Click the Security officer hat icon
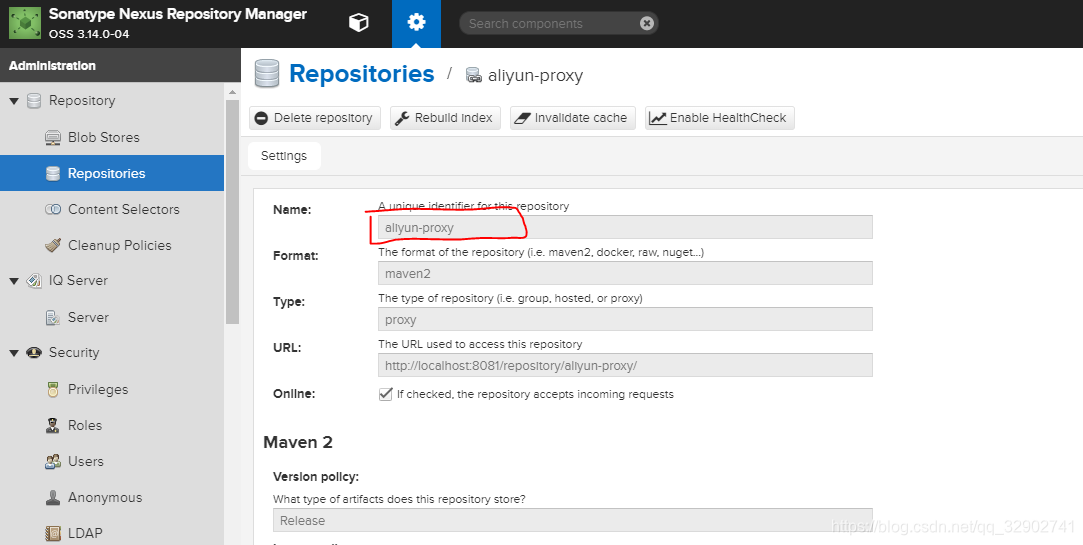Viewport: 1083px width, 545px height. click(34, 352)
